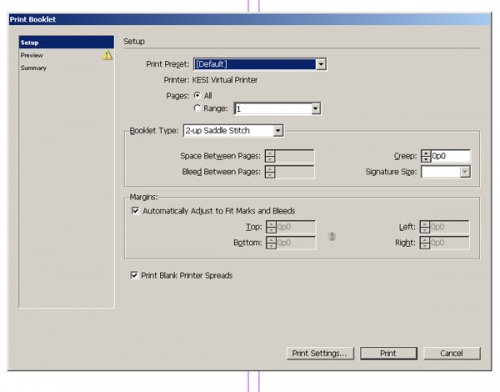Uncheck Print Blank Printer Spreads
Viewport: 500px width, 392px height.
134,275
